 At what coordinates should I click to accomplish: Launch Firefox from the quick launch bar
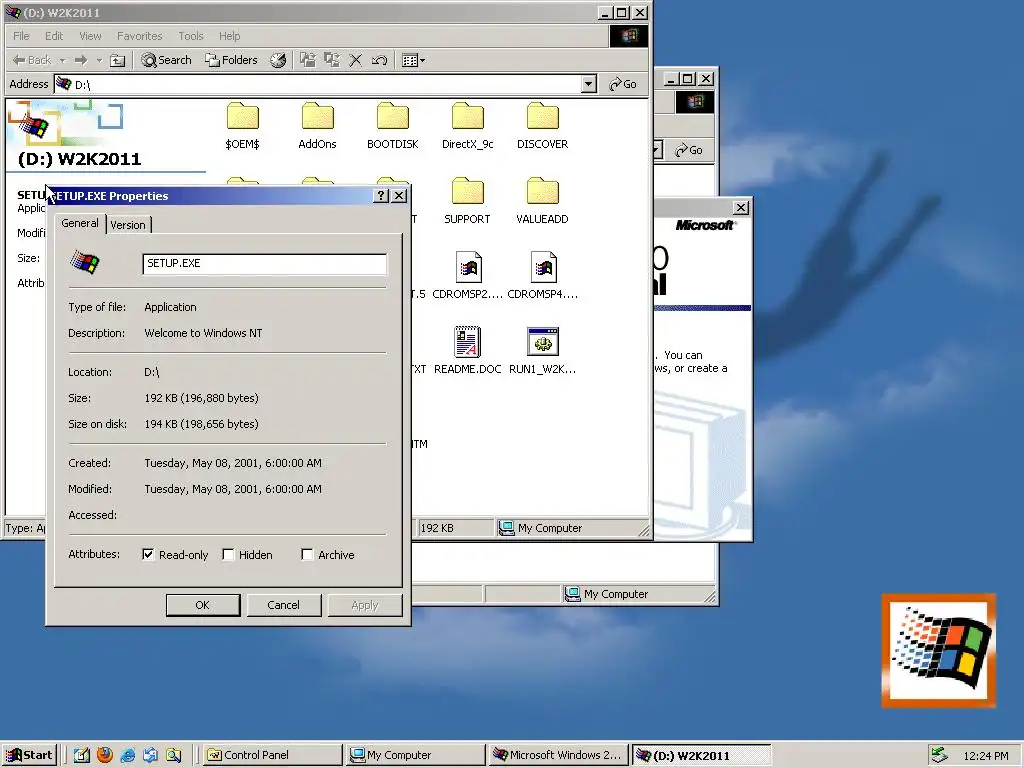click(x=104, y=755)
